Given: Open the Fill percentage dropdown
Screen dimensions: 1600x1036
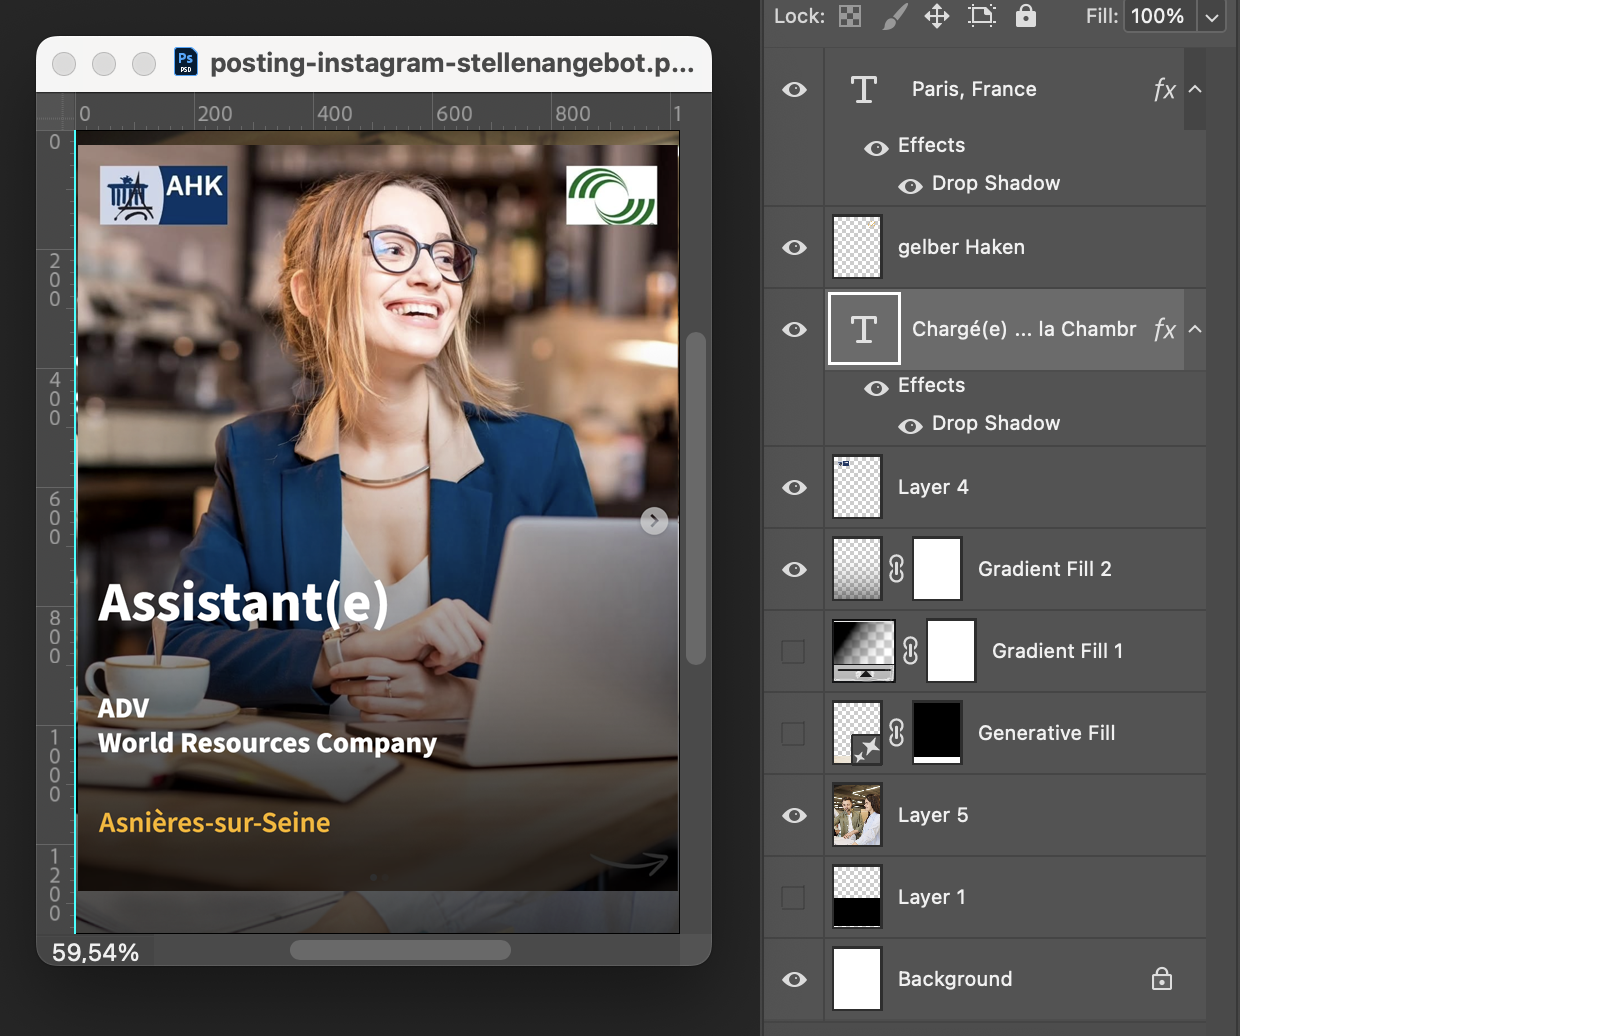Looking at the screenshot, I should click(1212, 16).
